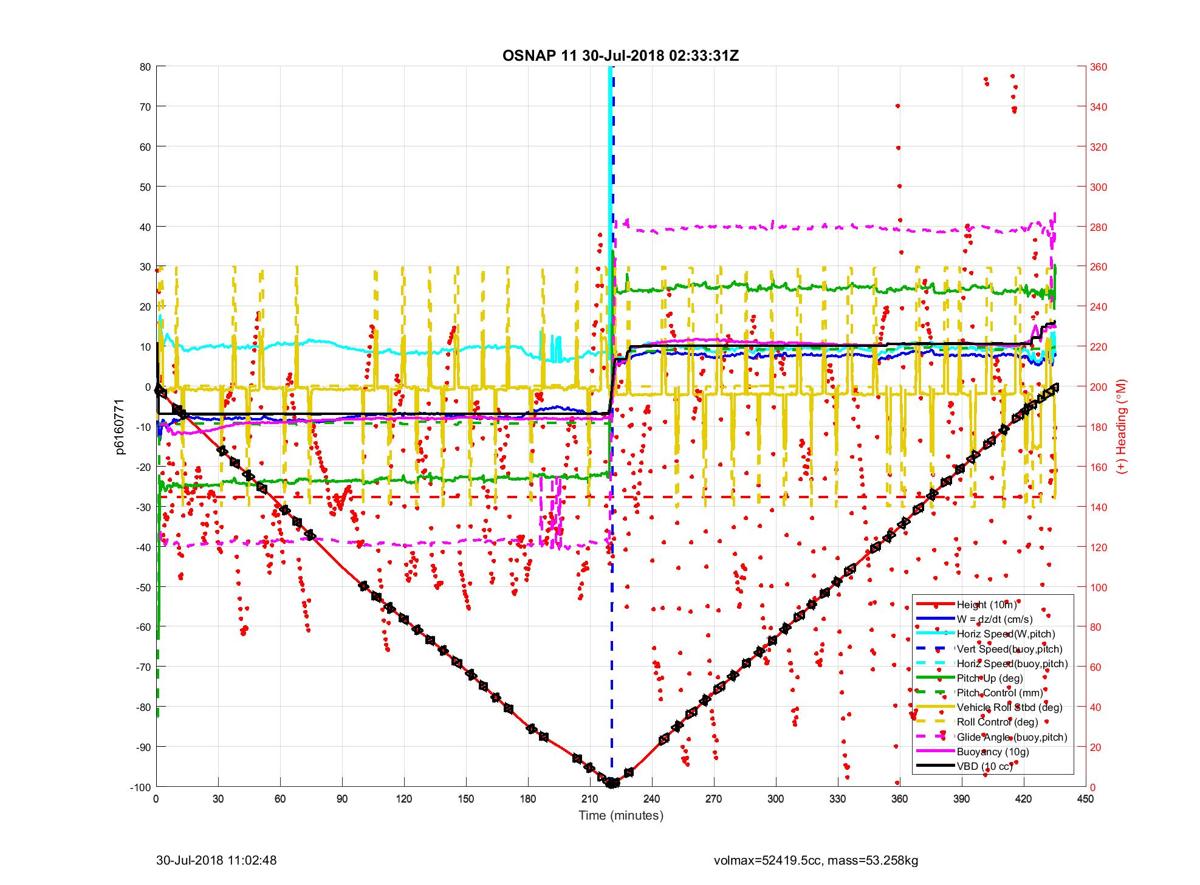Select the "Buoyancy (10g)" legend entry
1200x885 pixels.
pyautogui.click(x=993, y=751)
